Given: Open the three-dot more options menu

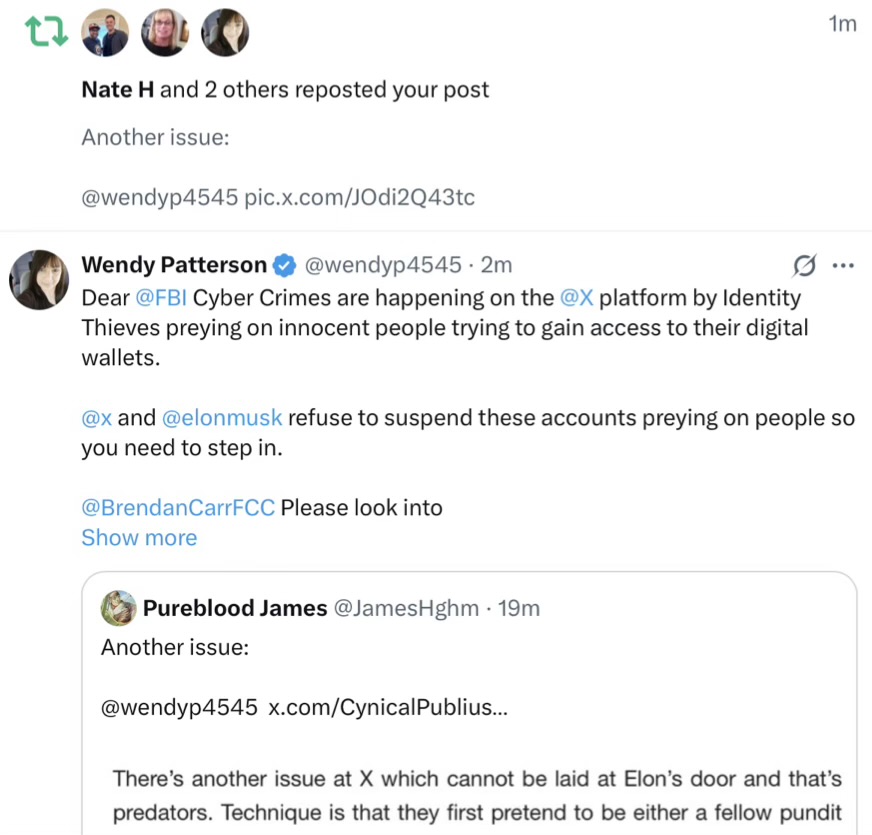Looking at the screenshot, I should click(843, 265).
